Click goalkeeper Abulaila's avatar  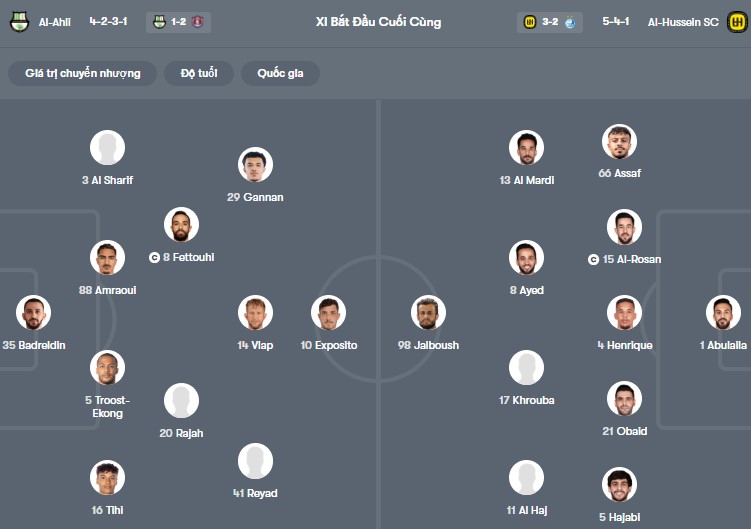point(723,313)
